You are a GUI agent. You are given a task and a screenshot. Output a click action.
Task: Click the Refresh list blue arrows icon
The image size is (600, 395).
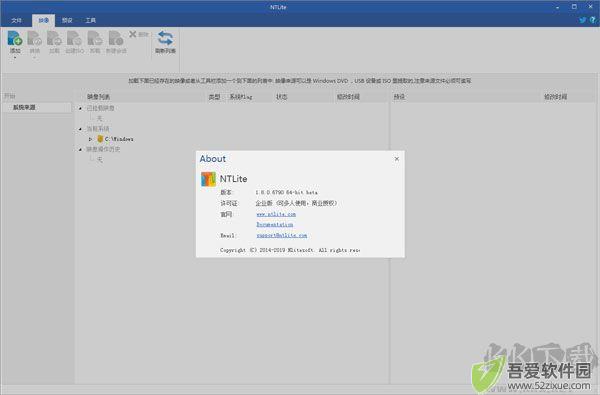coord(165,38)
